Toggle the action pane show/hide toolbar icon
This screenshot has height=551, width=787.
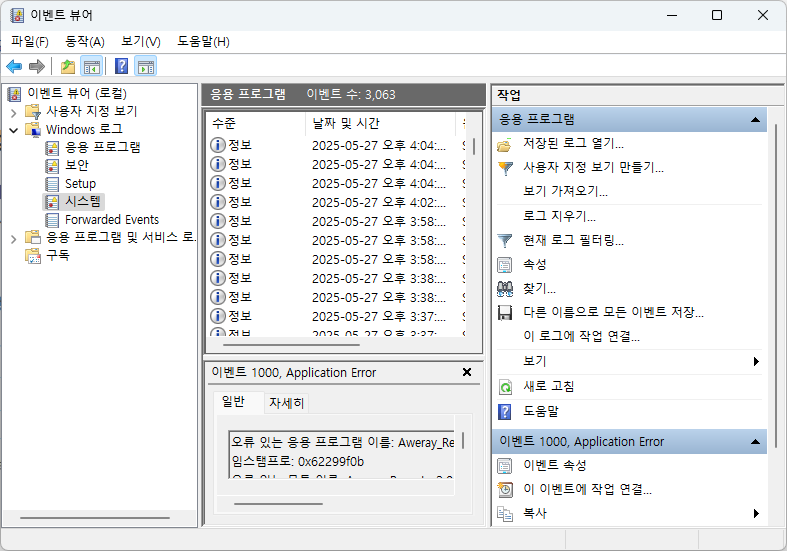146,66
